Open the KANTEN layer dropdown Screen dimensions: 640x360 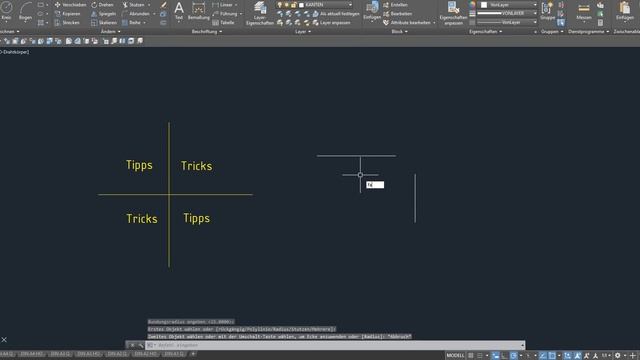click(x=351, y=5)
